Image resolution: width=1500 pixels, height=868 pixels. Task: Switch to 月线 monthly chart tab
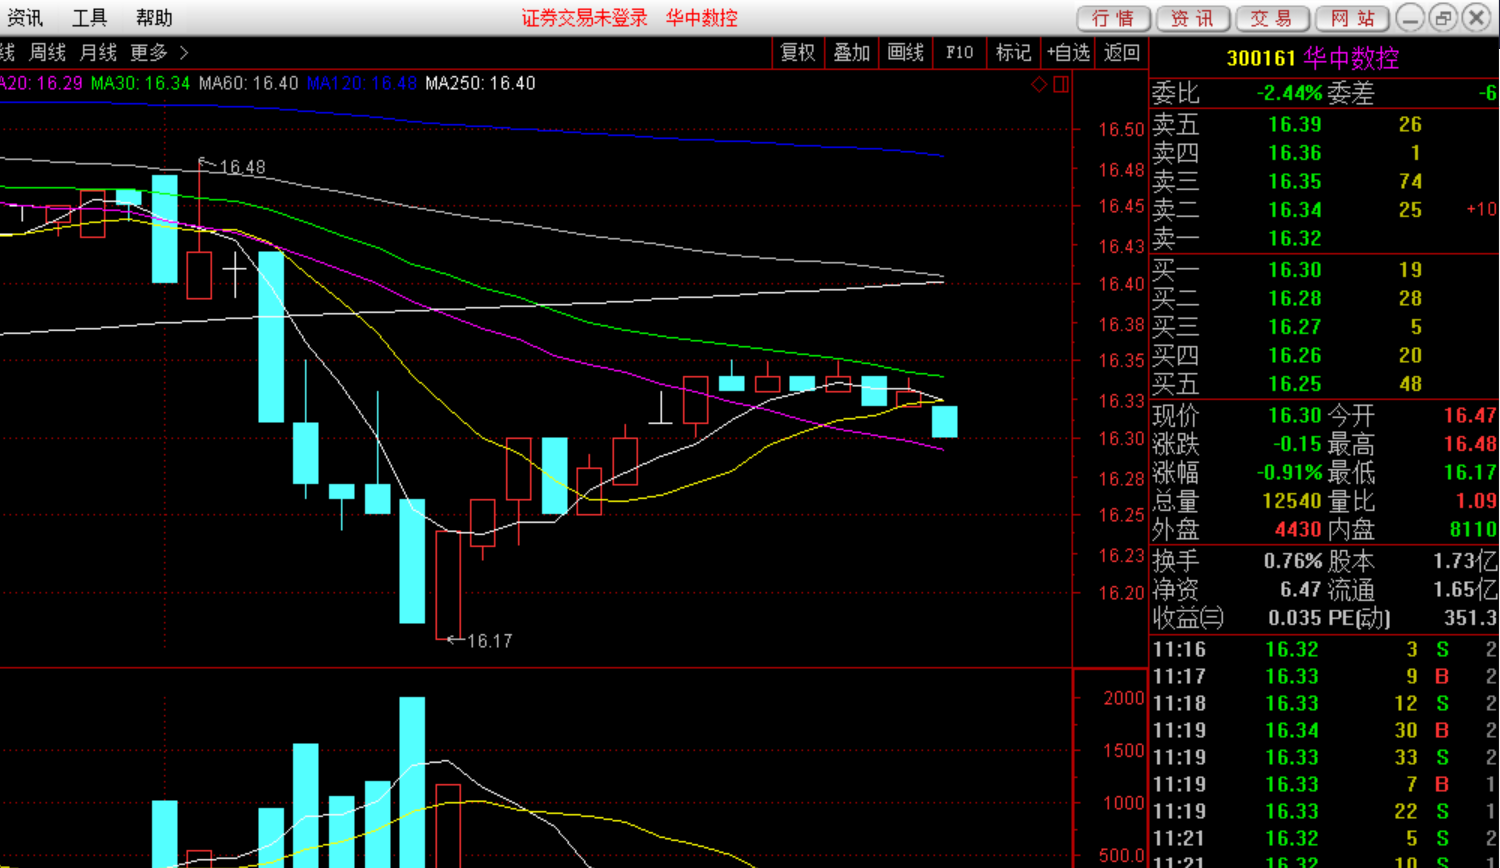(98, 52)
